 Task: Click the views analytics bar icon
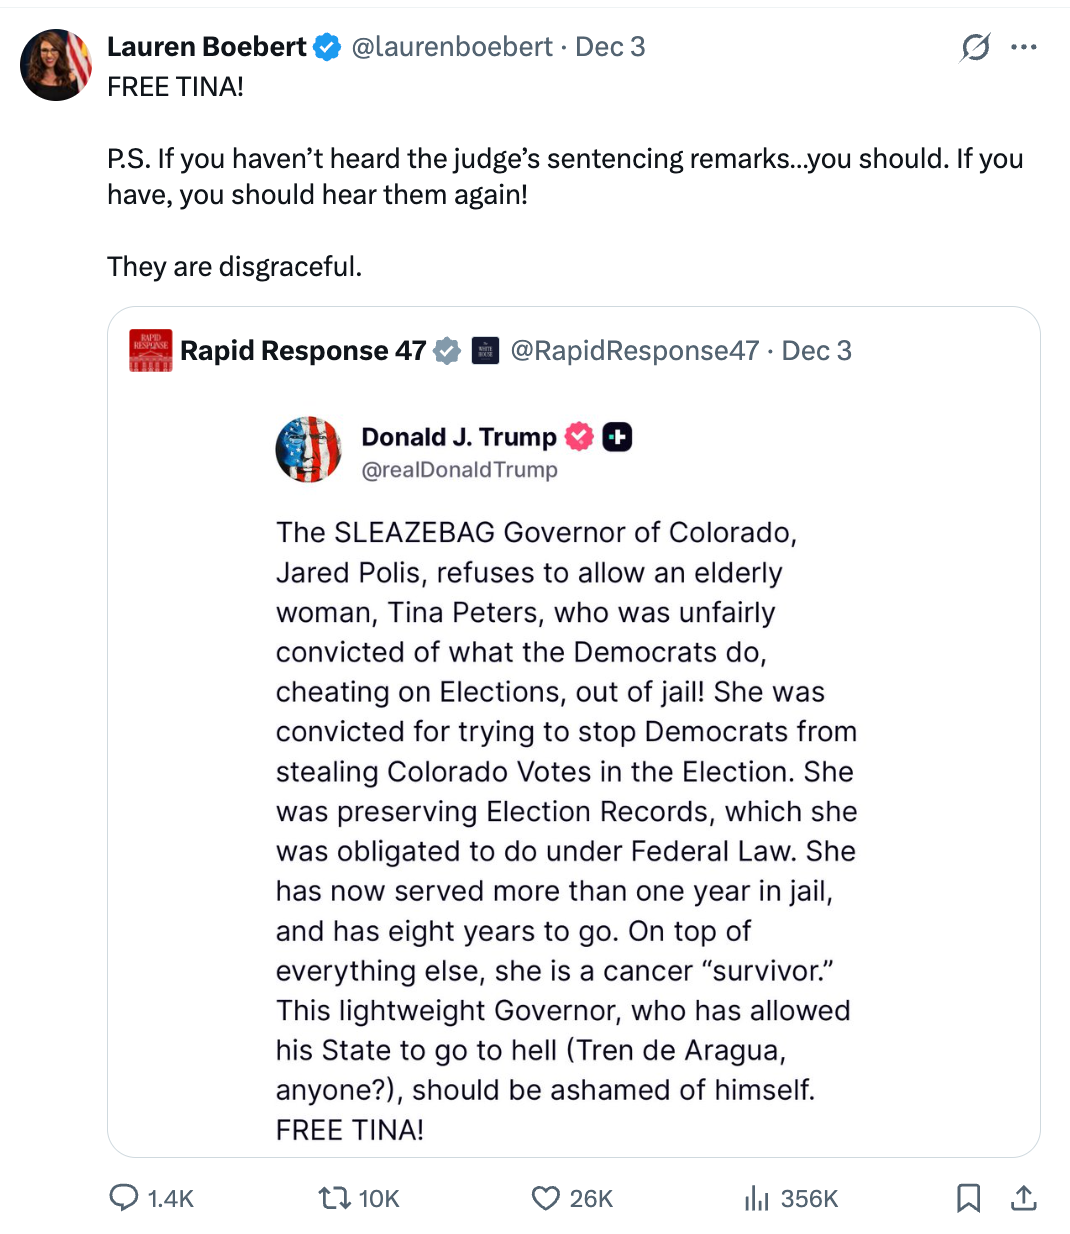click(757, 1198)
